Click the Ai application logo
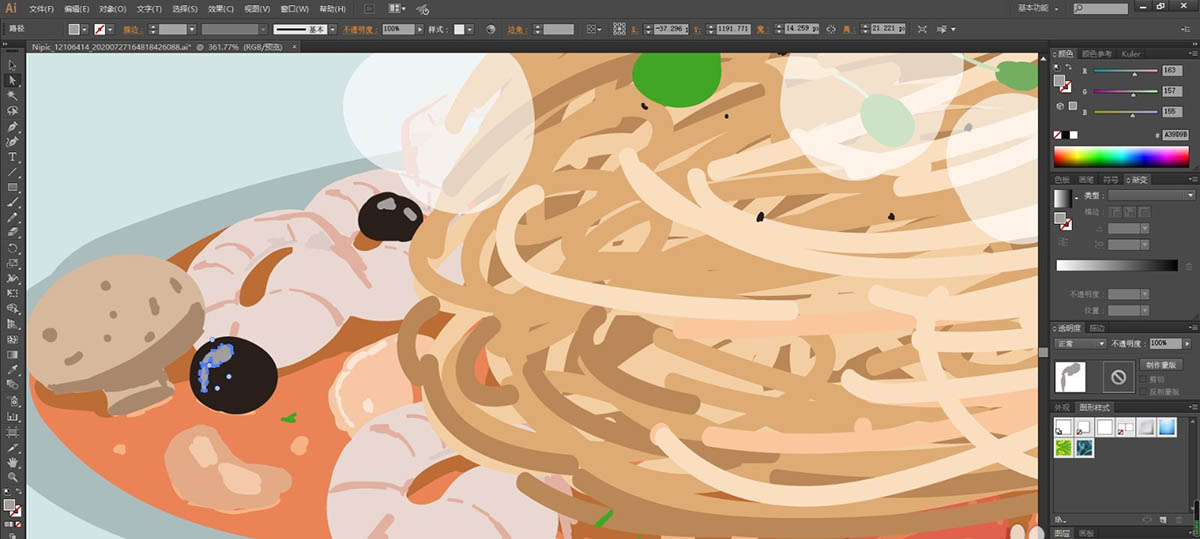 click(11, 8)
